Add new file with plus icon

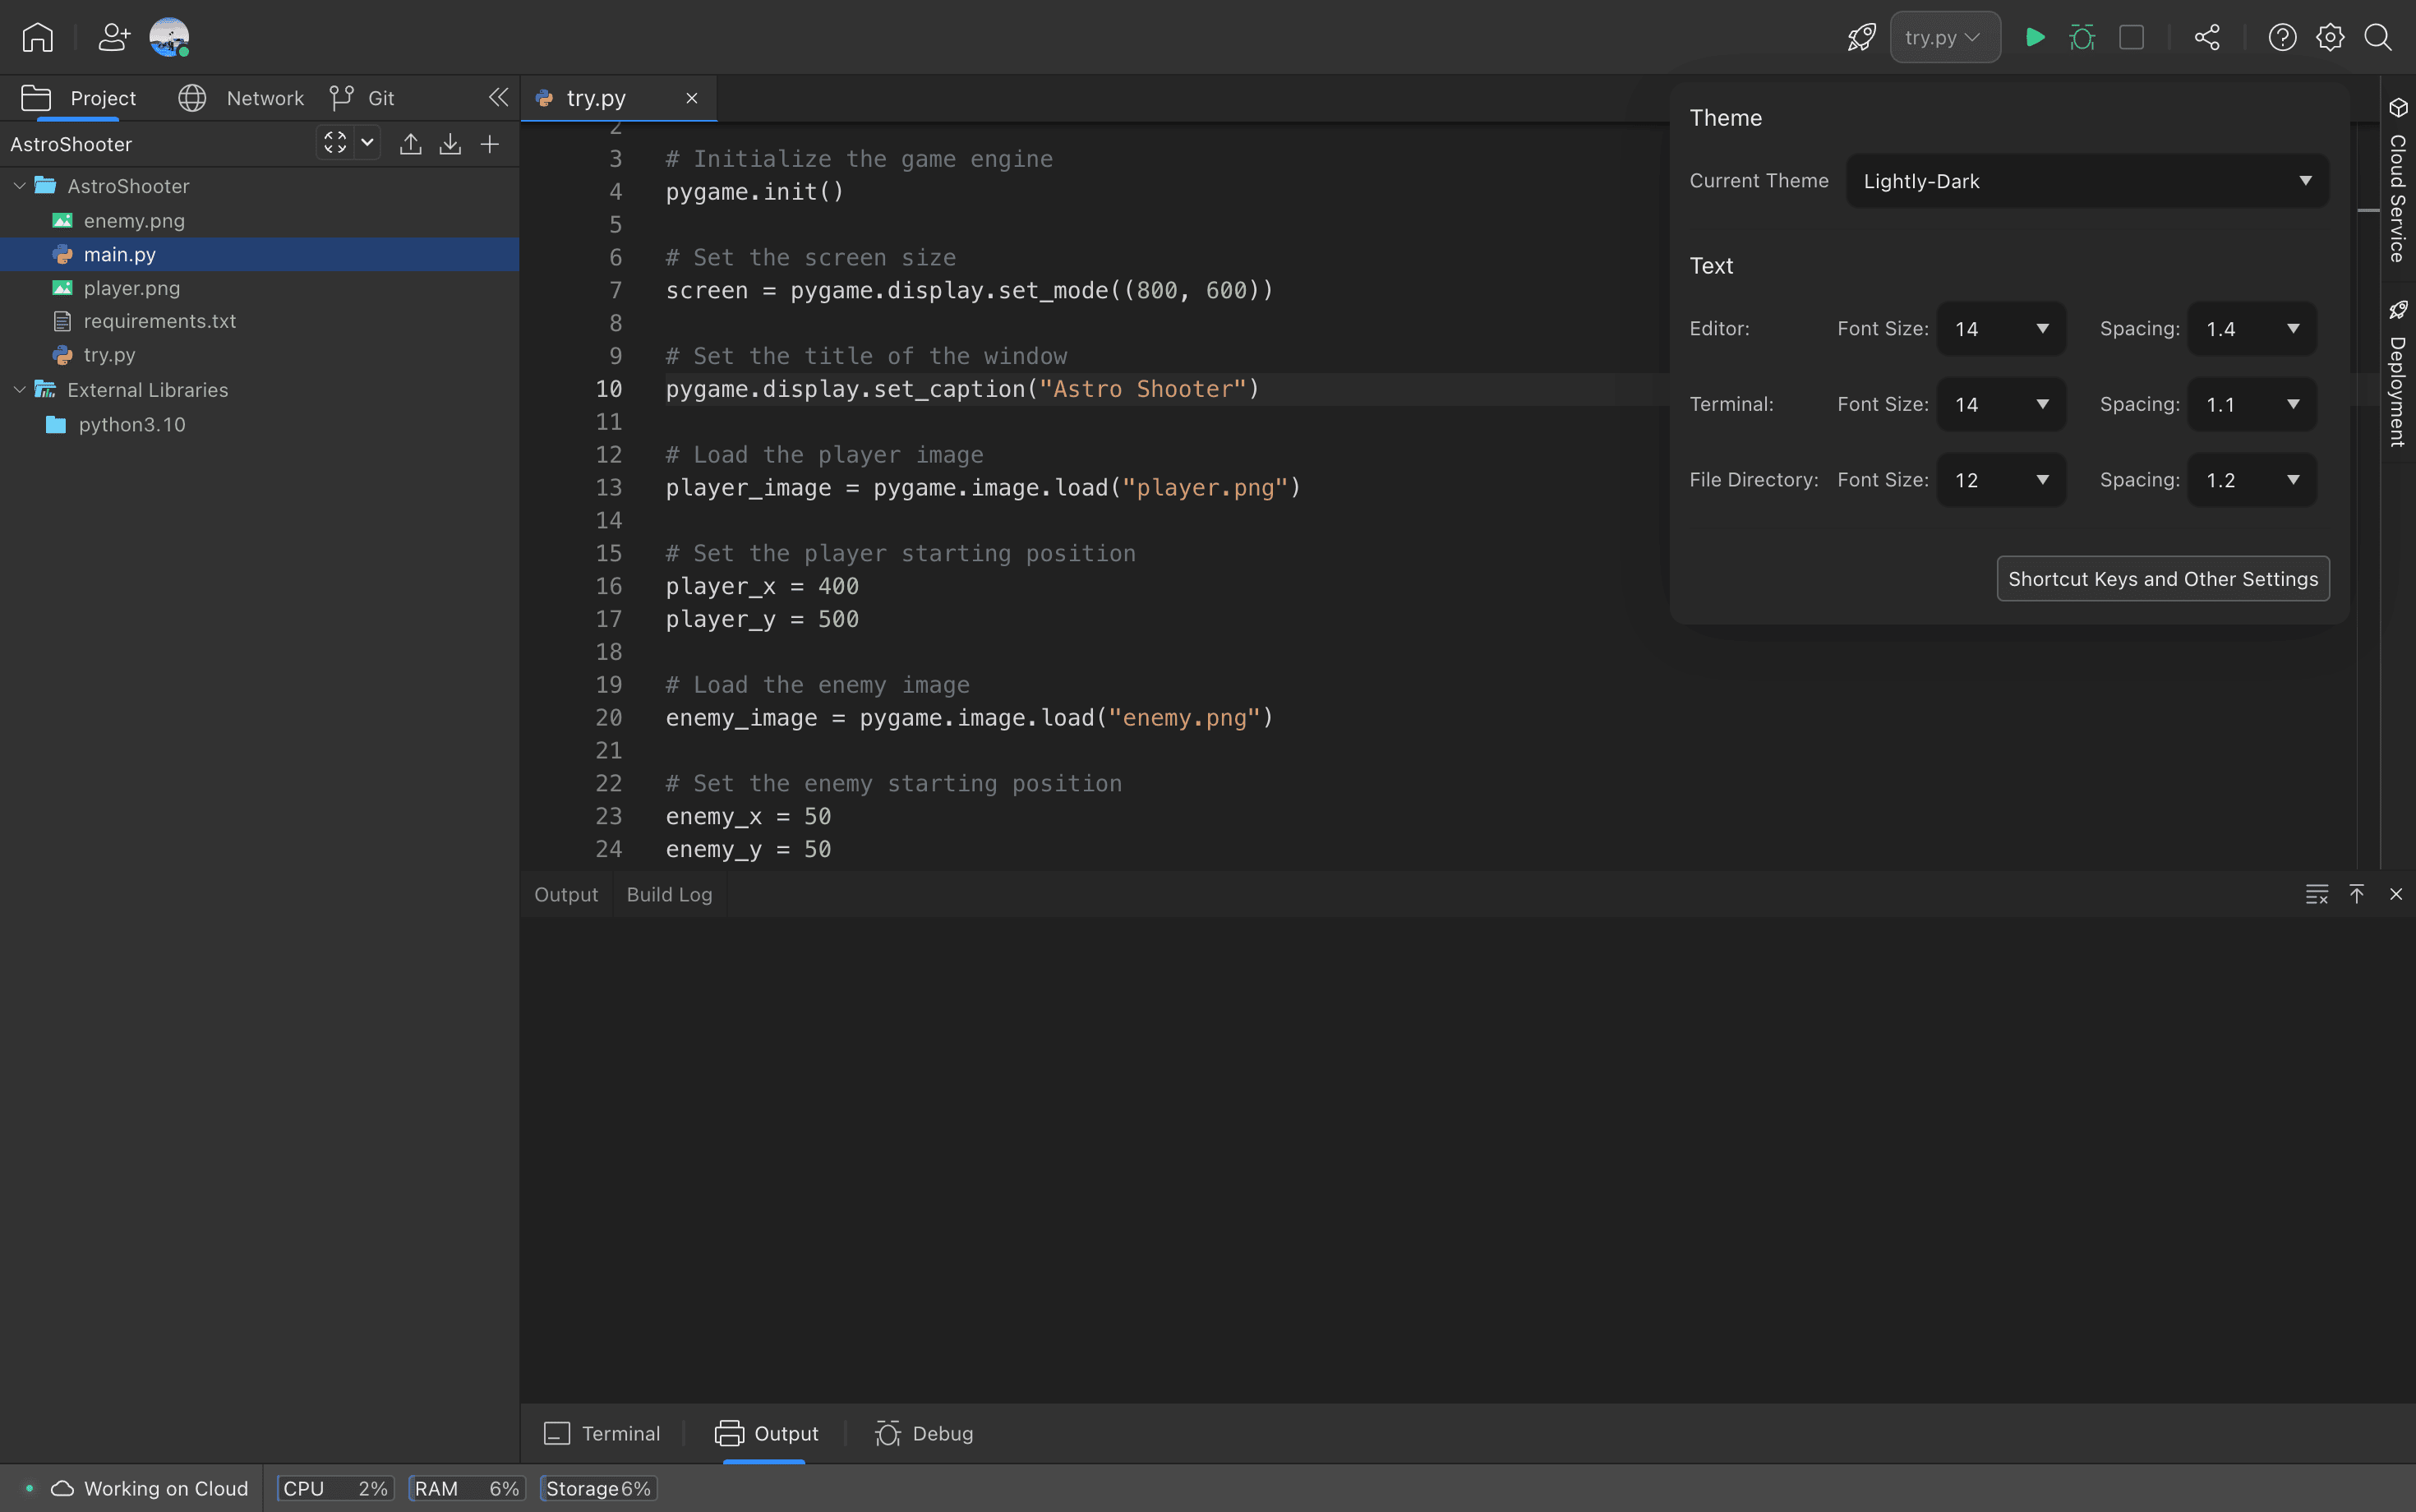pyautogui.click(x=490, y=144)
